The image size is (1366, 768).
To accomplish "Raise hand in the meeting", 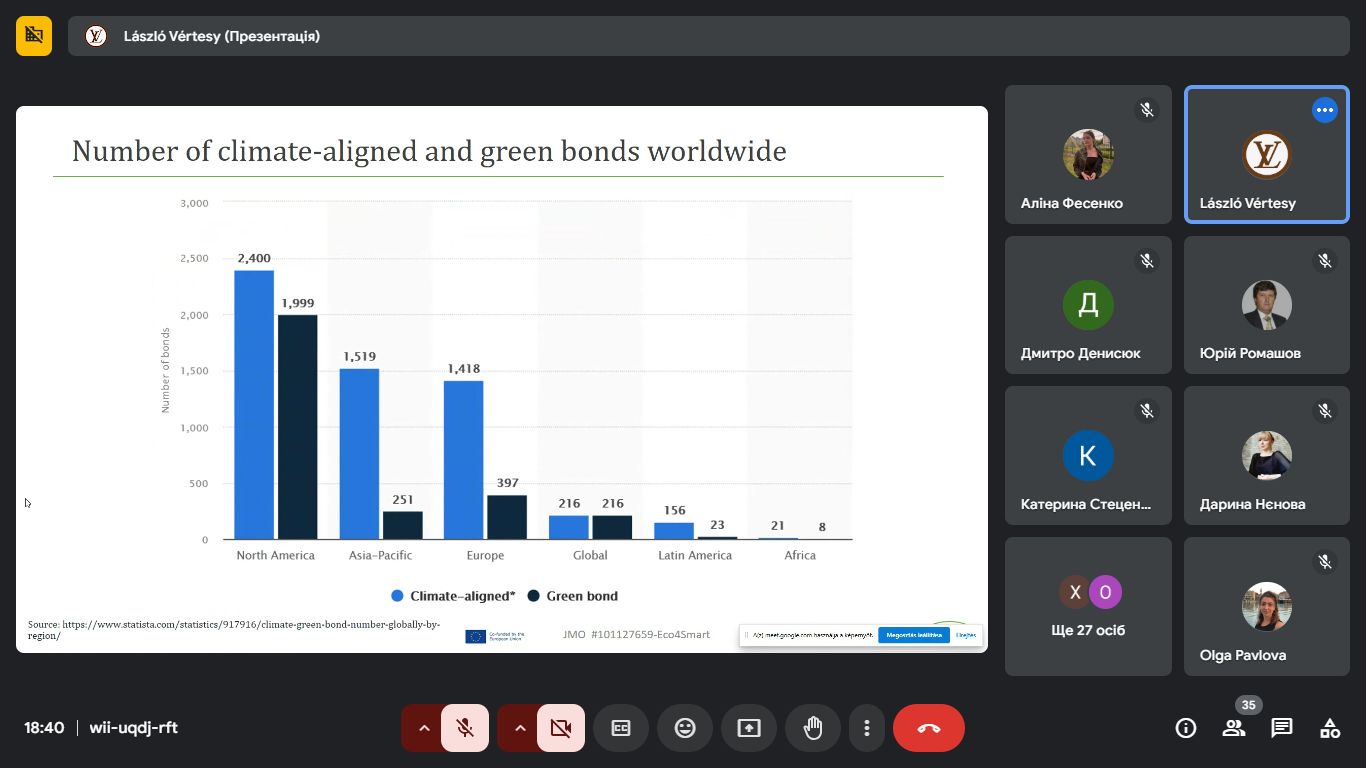I will tap(813, 728).
